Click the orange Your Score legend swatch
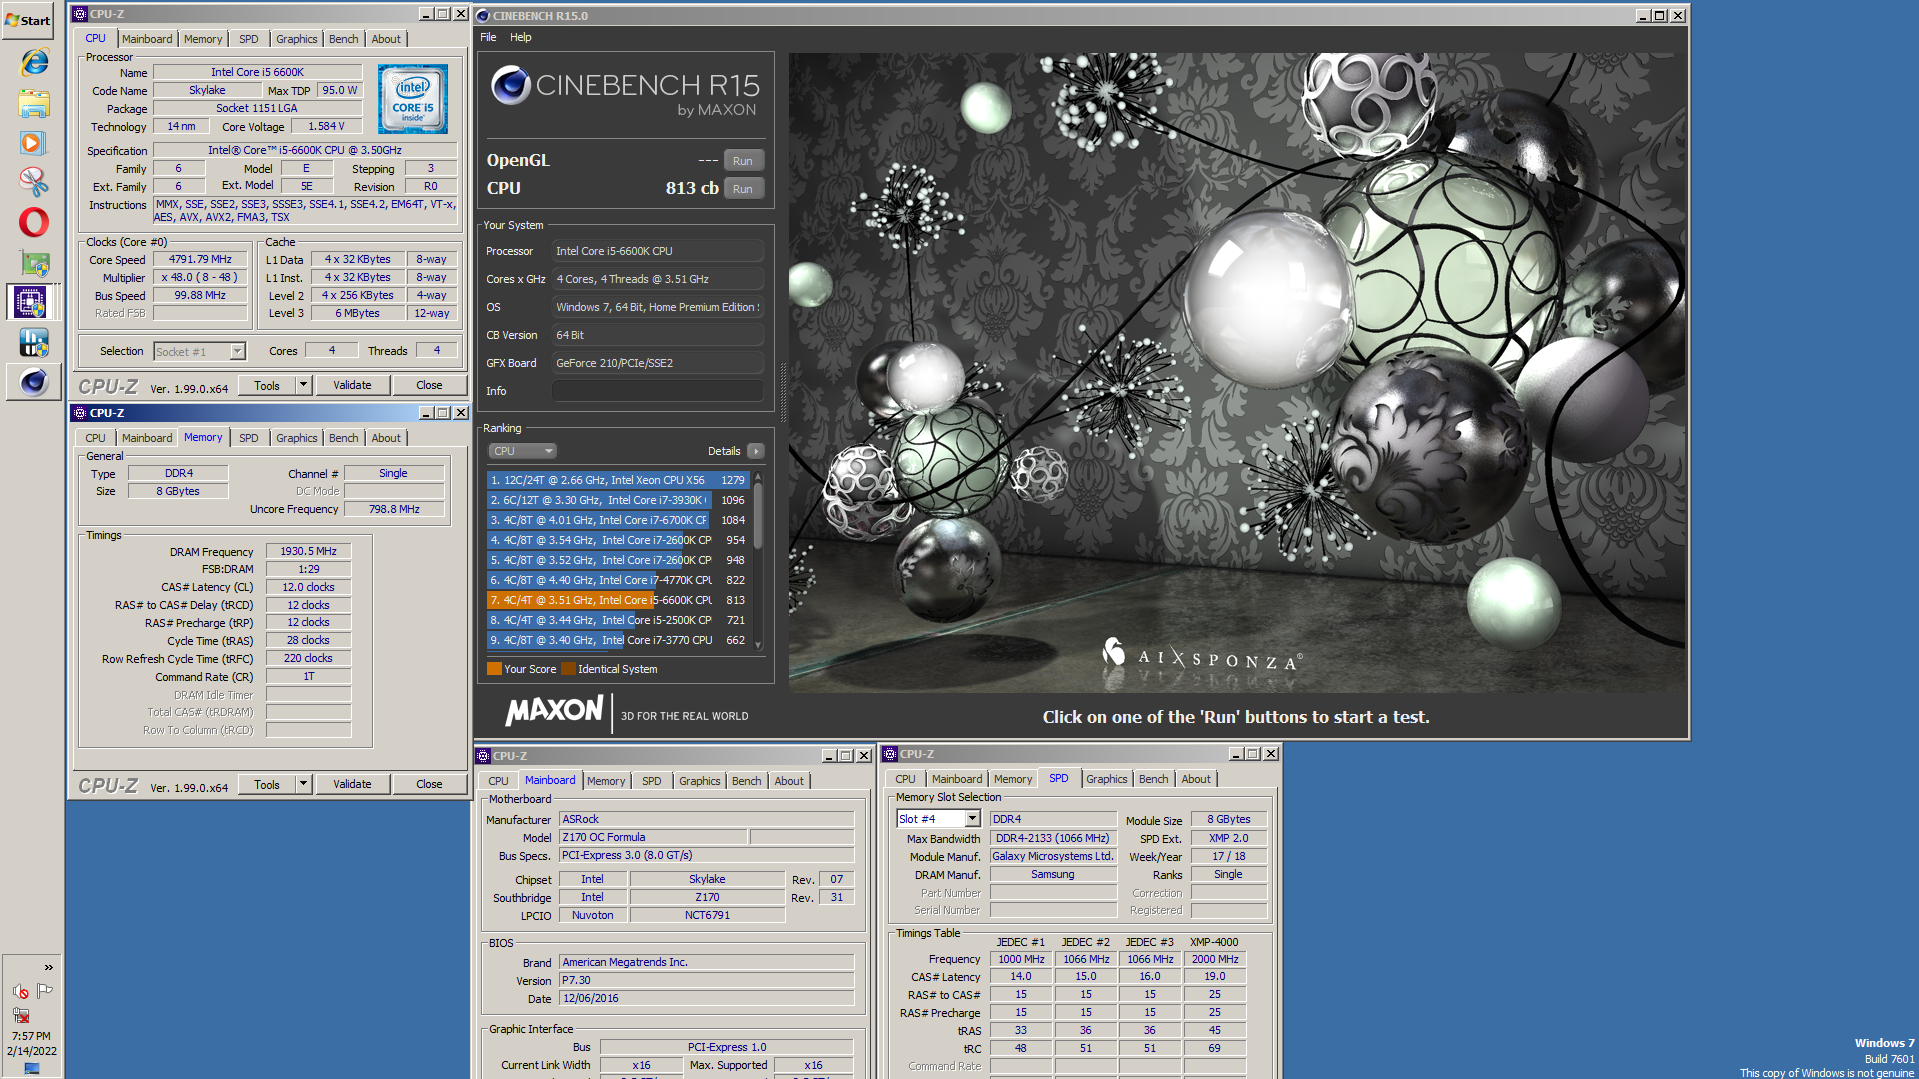 (x=494, y=669)
